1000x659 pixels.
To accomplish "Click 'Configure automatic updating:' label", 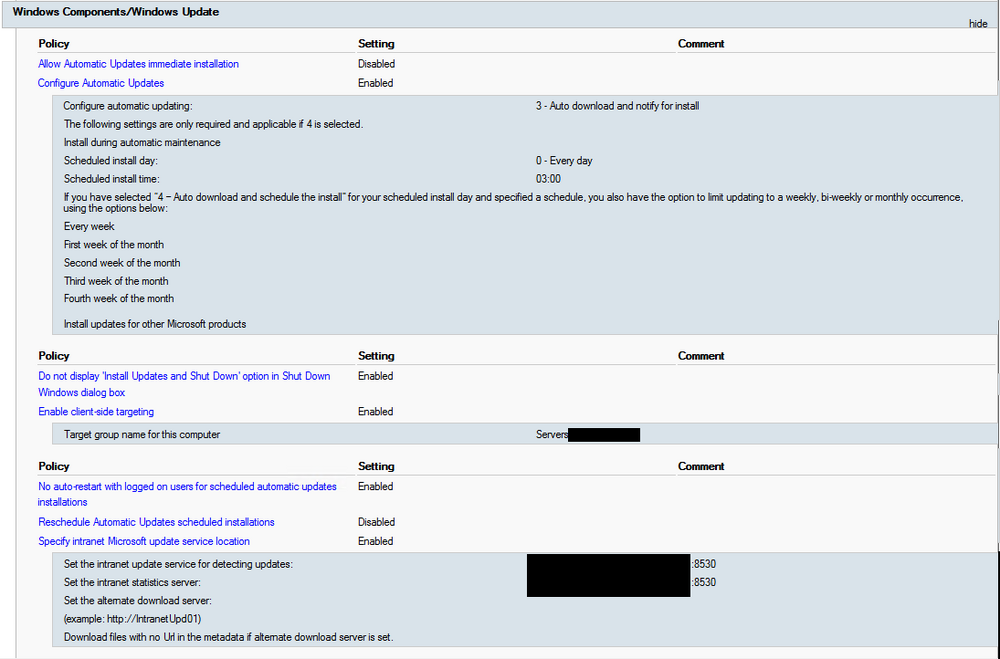I will (x=128, y=106).
